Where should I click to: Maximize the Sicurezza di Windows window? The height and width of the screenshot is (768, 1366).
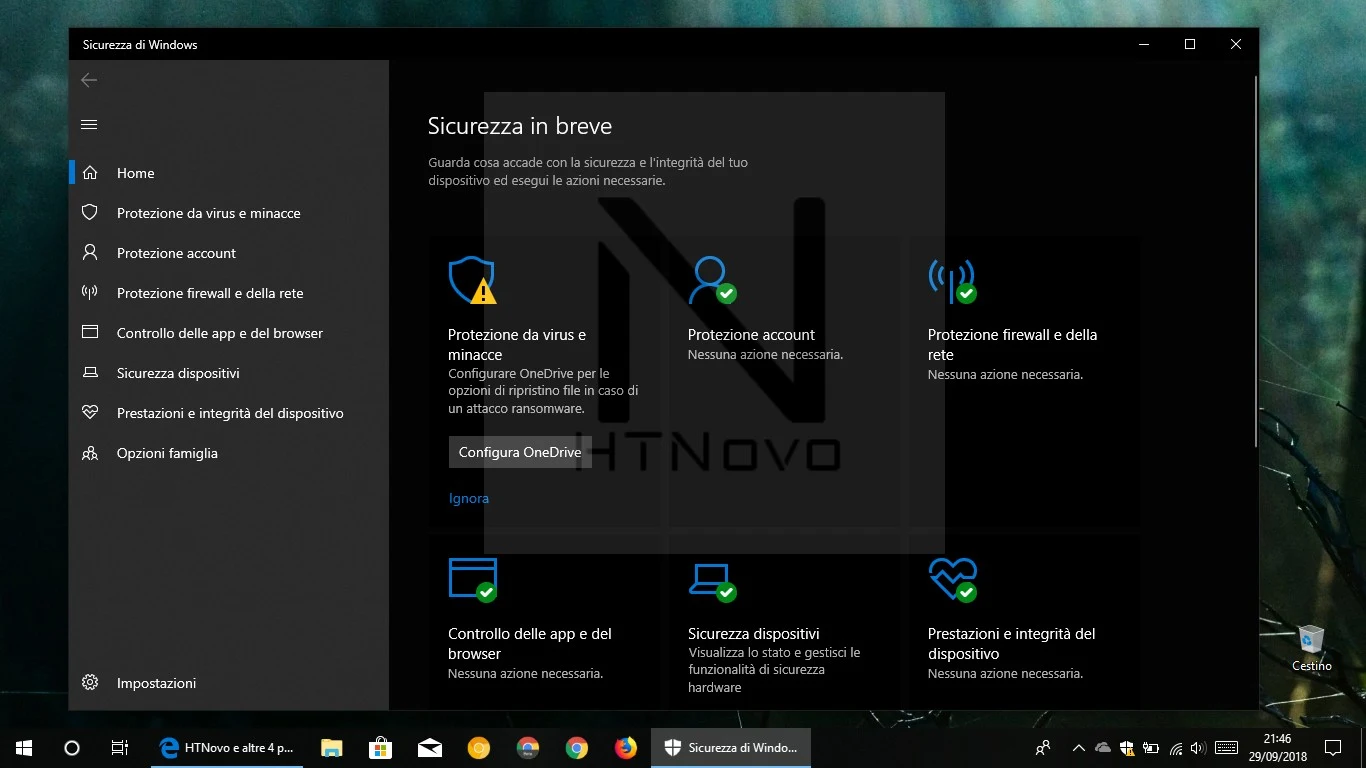(1189, 44)
